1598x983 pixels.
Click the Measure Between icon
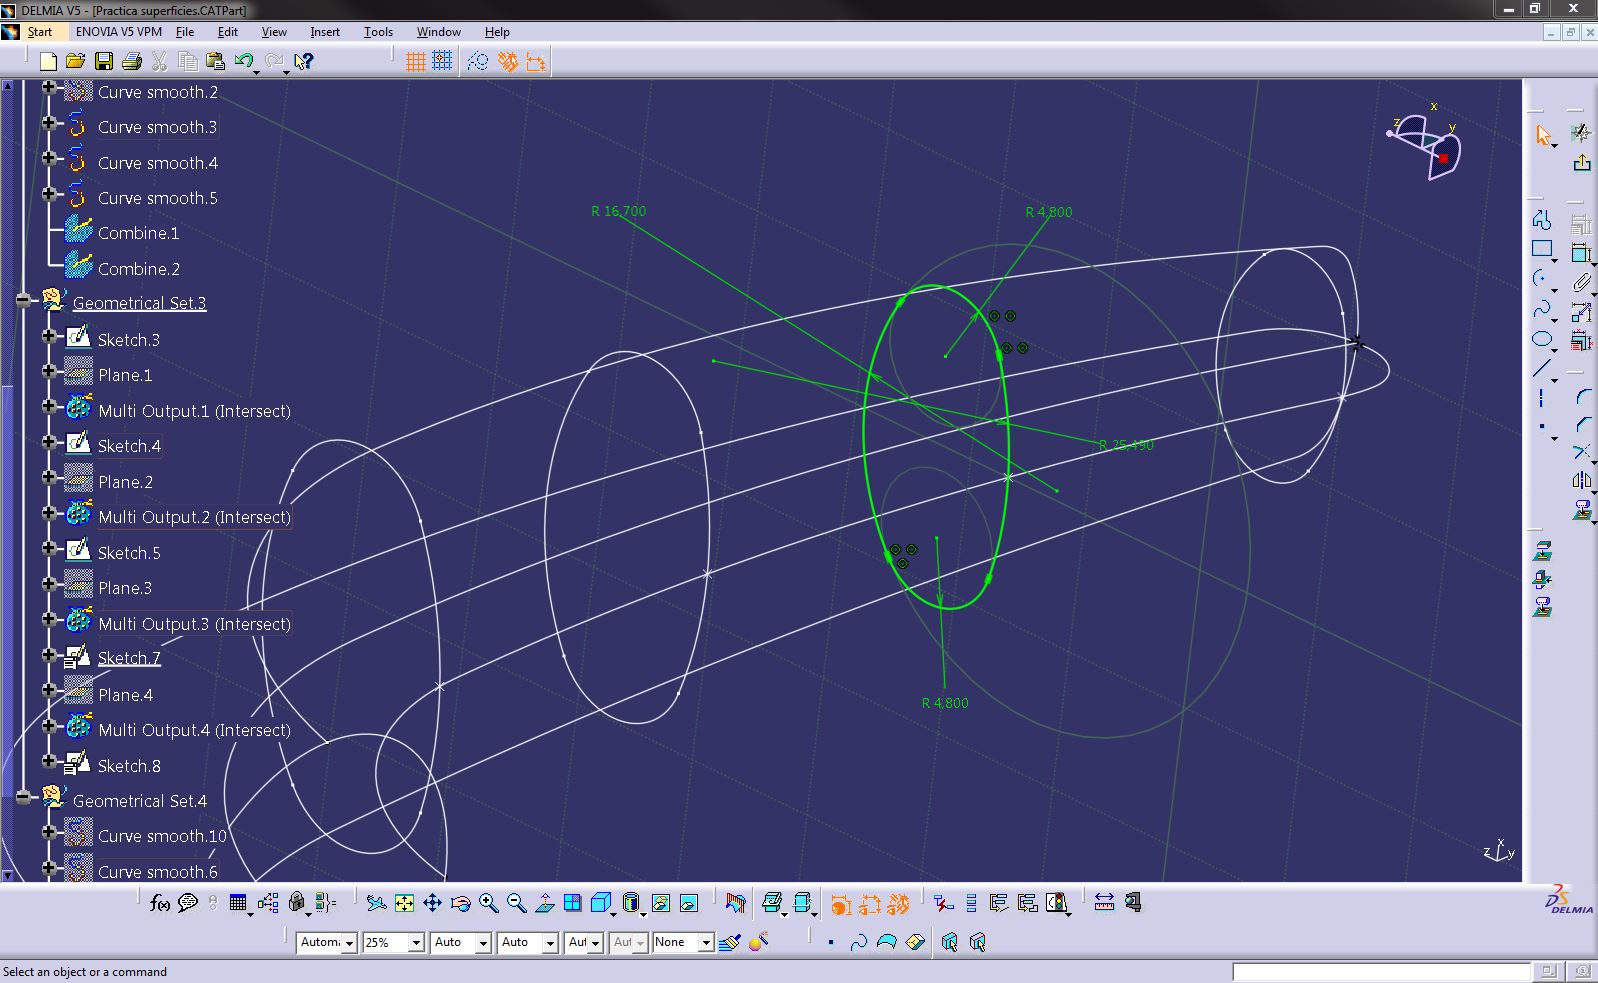(1104, 903)
